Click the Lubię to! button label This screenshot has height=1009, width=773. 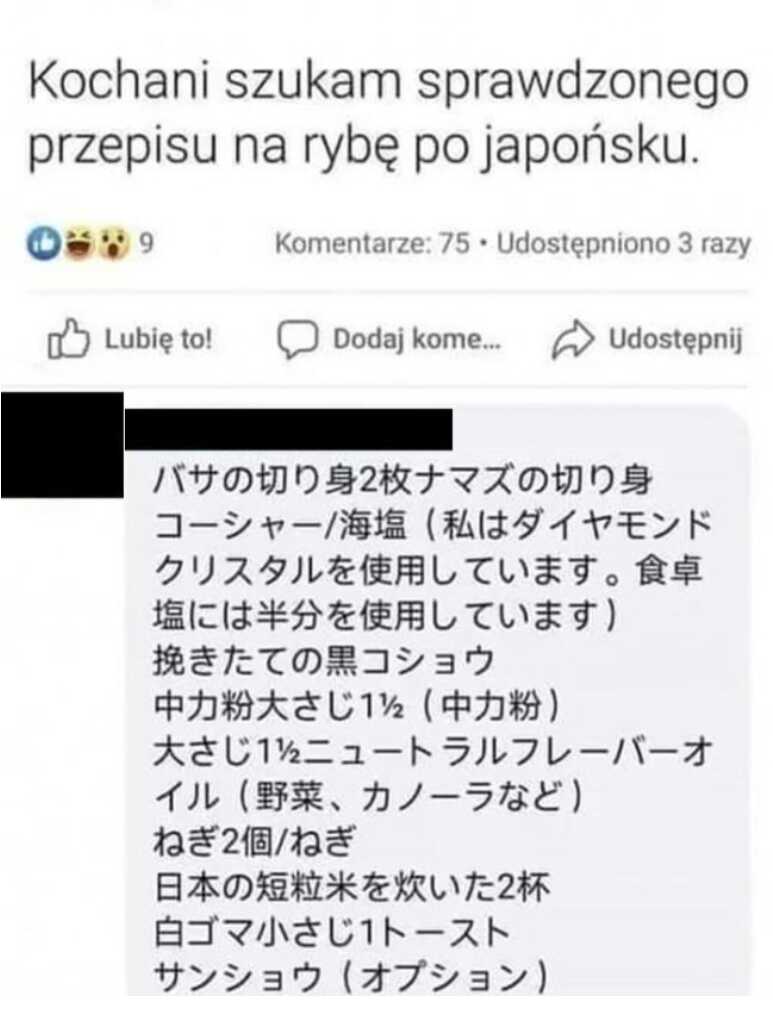pyautogui.click(x=158, y=338)
